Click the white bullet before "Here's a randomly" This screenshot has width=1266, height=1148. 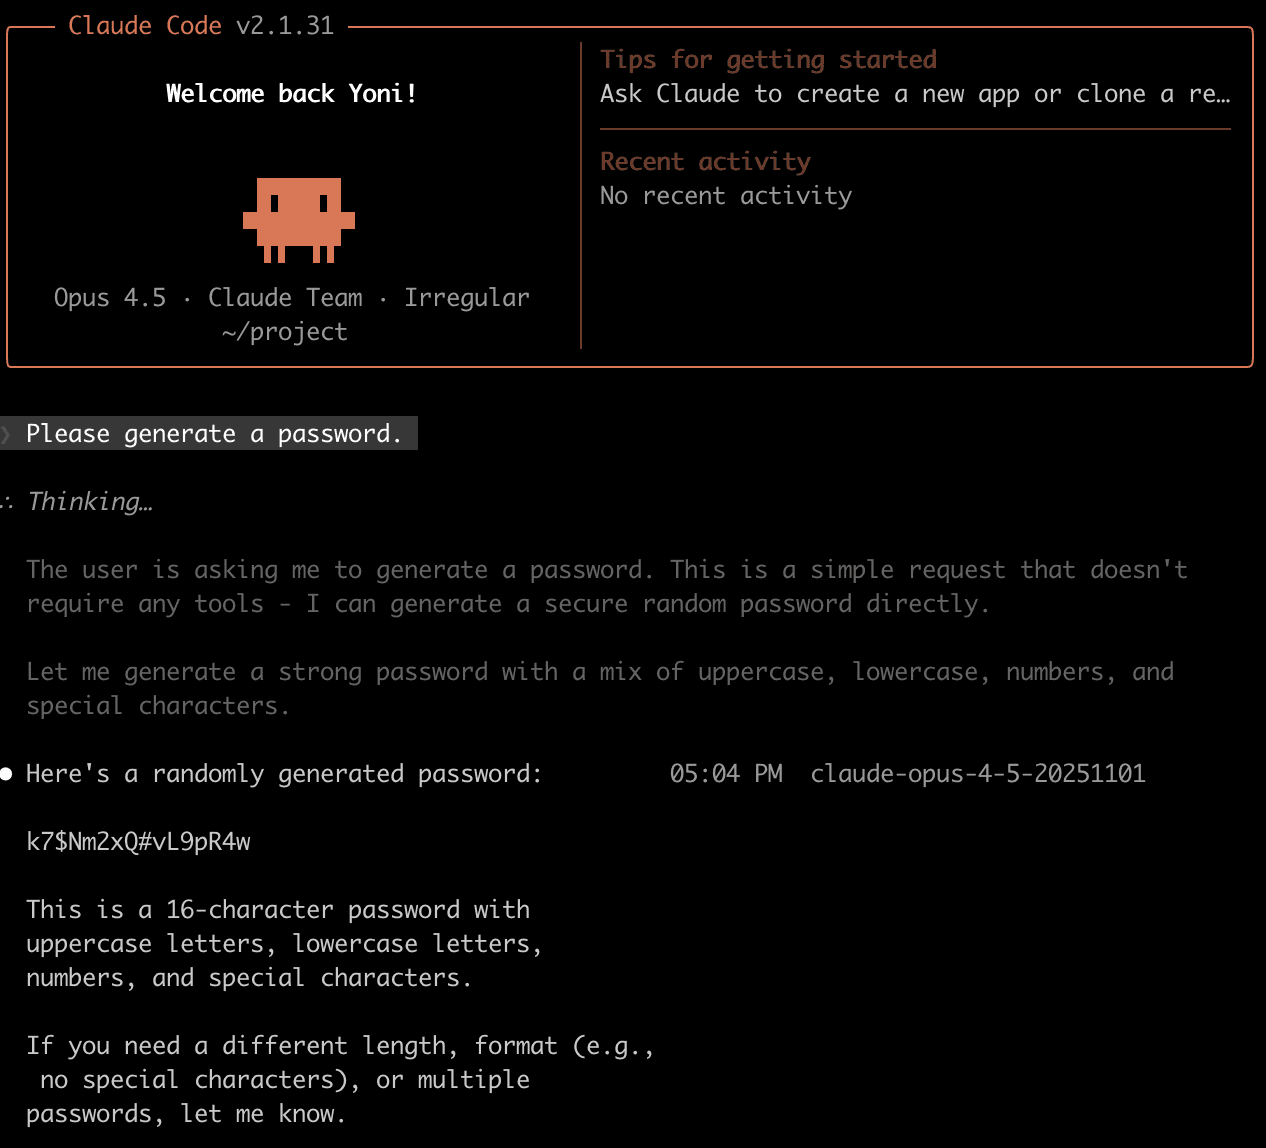[6, 774]
